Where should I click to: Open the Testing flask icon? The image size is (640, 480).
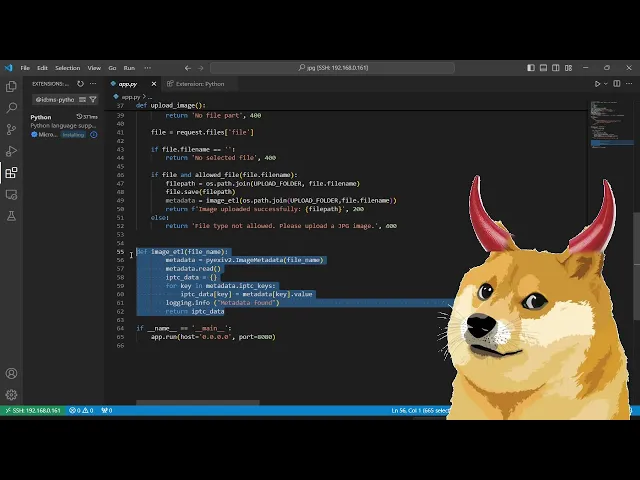click(x=11, y=216)
